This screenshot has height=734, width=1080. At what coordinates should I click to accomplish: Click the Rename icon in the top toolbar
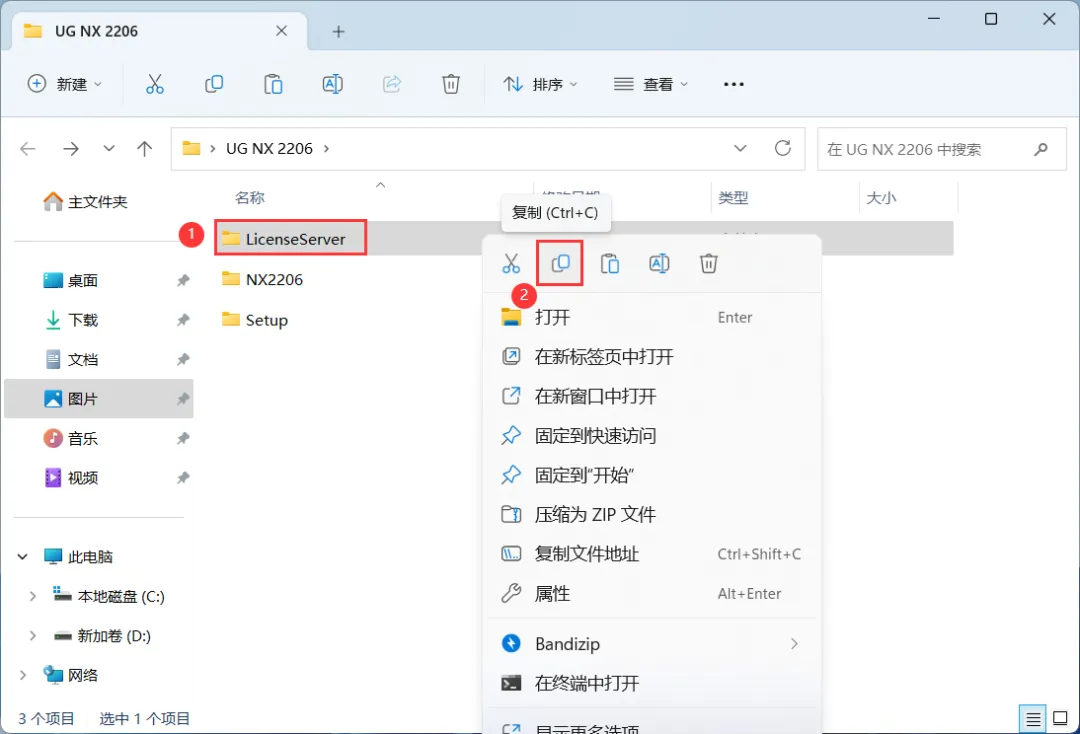click(333, 84)
